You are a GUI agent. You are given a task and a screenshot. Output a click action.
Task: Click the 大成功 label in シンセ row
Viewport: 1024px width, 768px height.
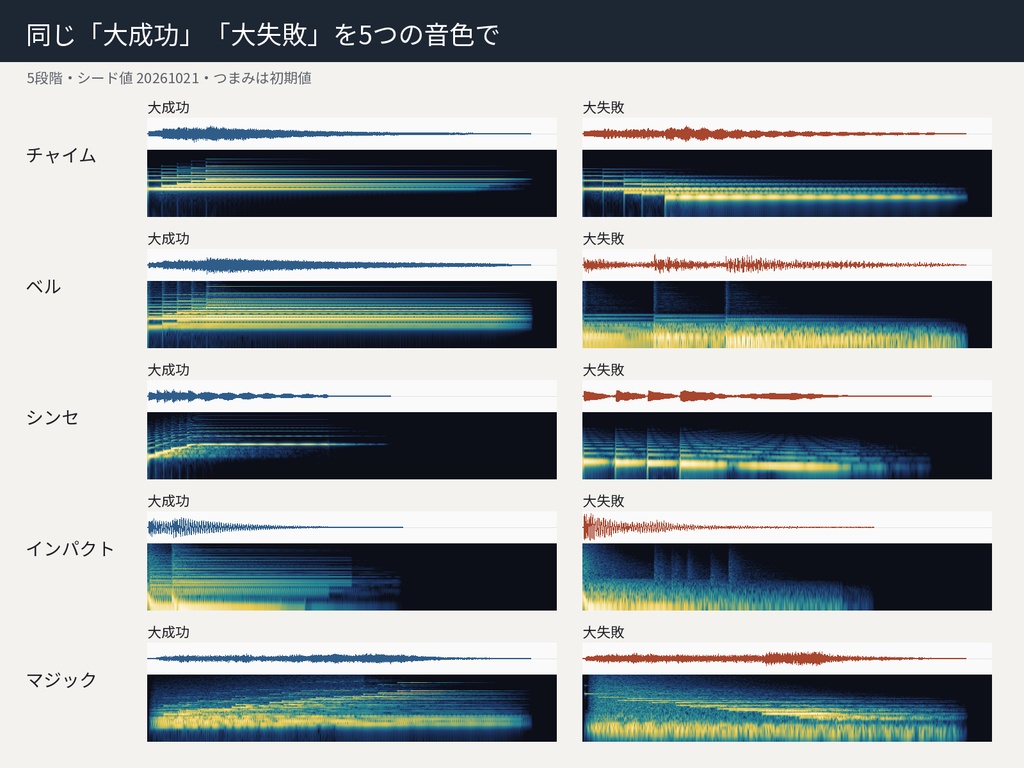click(x=168, y=370)
